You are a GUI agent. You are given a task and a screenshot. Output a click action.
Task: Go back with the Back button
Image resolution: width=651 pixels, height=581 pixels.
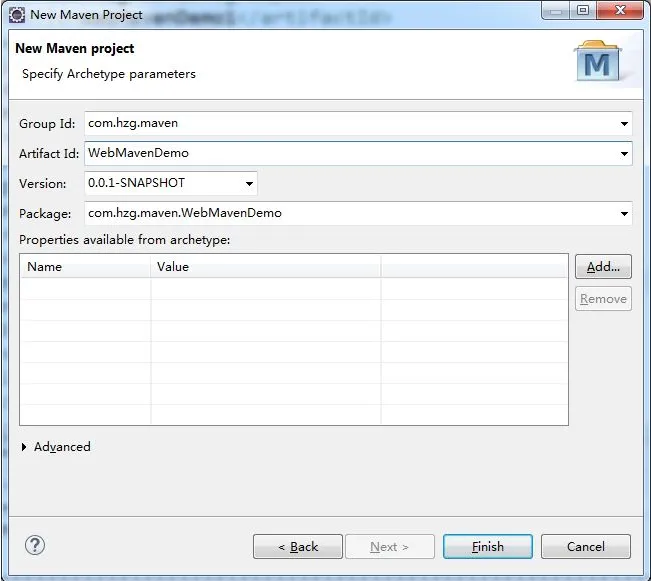(298, 547)
